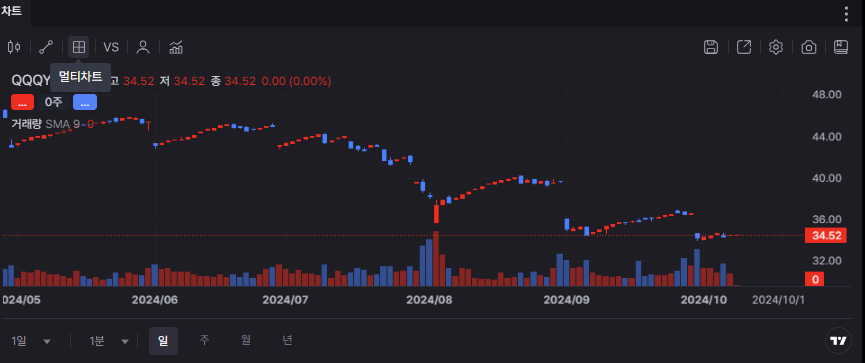
Task: Open the user profile icon
Action: [143, 47]
